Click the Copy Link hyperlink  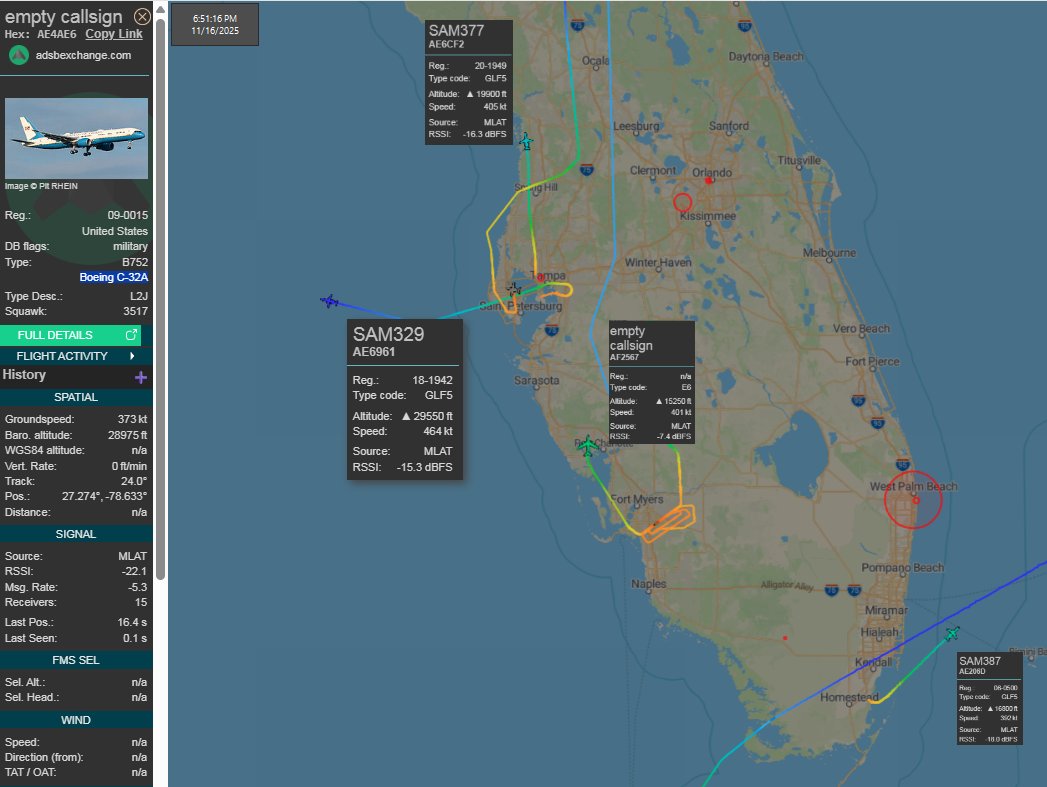[x=114, y=34]
